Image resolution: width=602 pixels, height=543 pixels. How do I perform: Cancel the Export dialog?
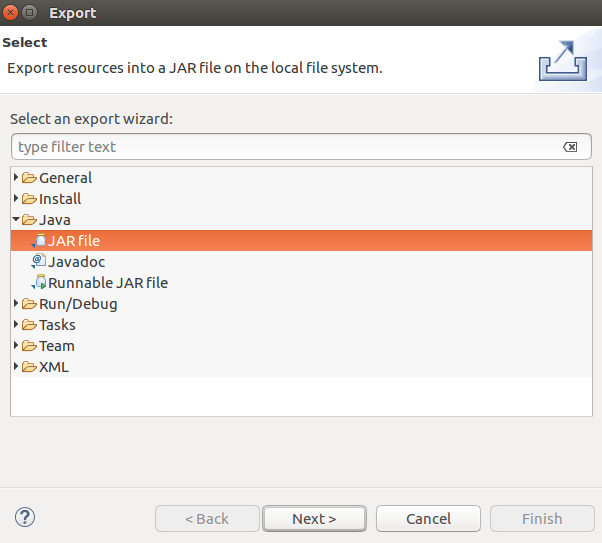click(x=428, y=518)
